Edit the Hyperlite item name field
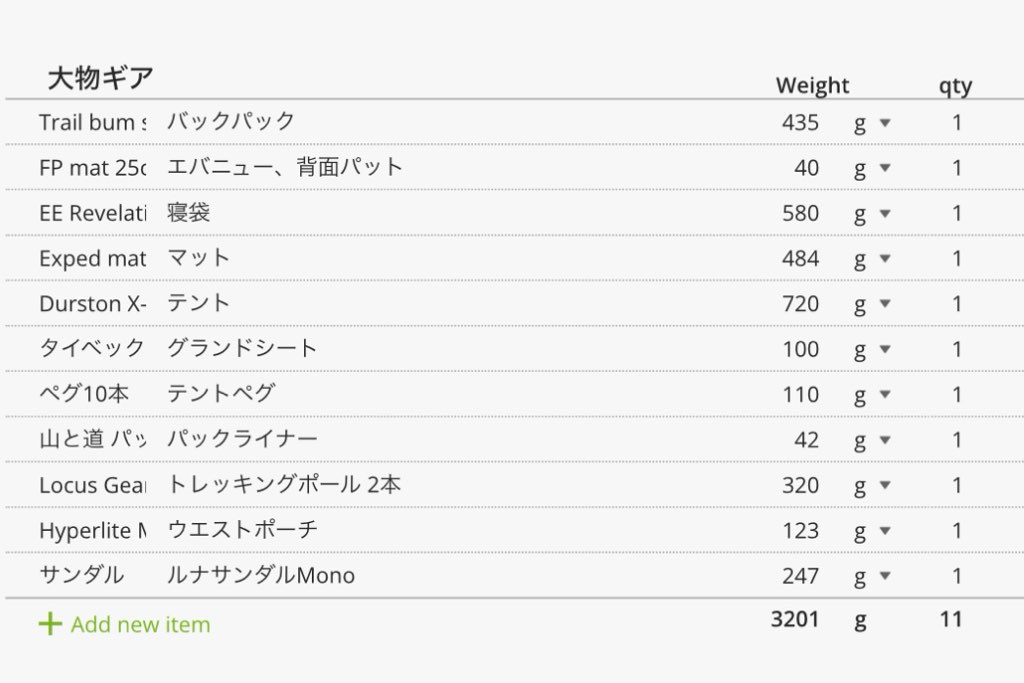 pyautogui.click(x=92, y=531)
